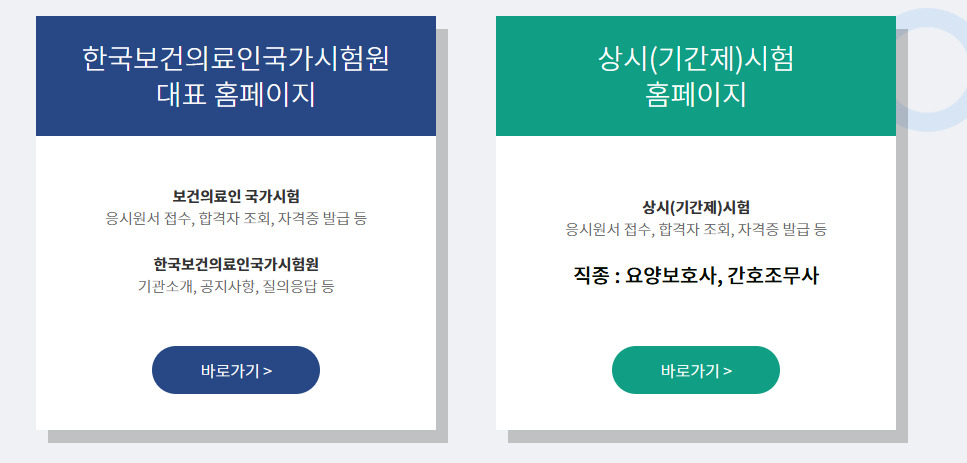Click 상시(기간제)시험 title in green header
Screen dimensions: 967x463
point(696,58)
